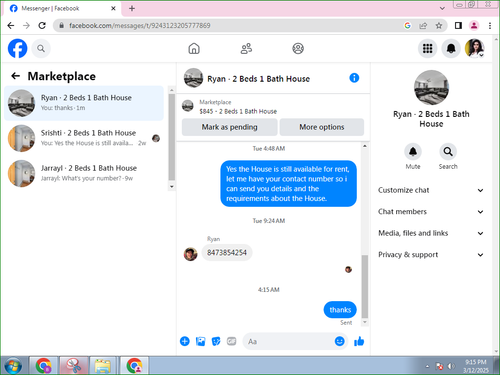Bookmark this page with star icon
500x375 pixels.
click(x=439, y=25)
